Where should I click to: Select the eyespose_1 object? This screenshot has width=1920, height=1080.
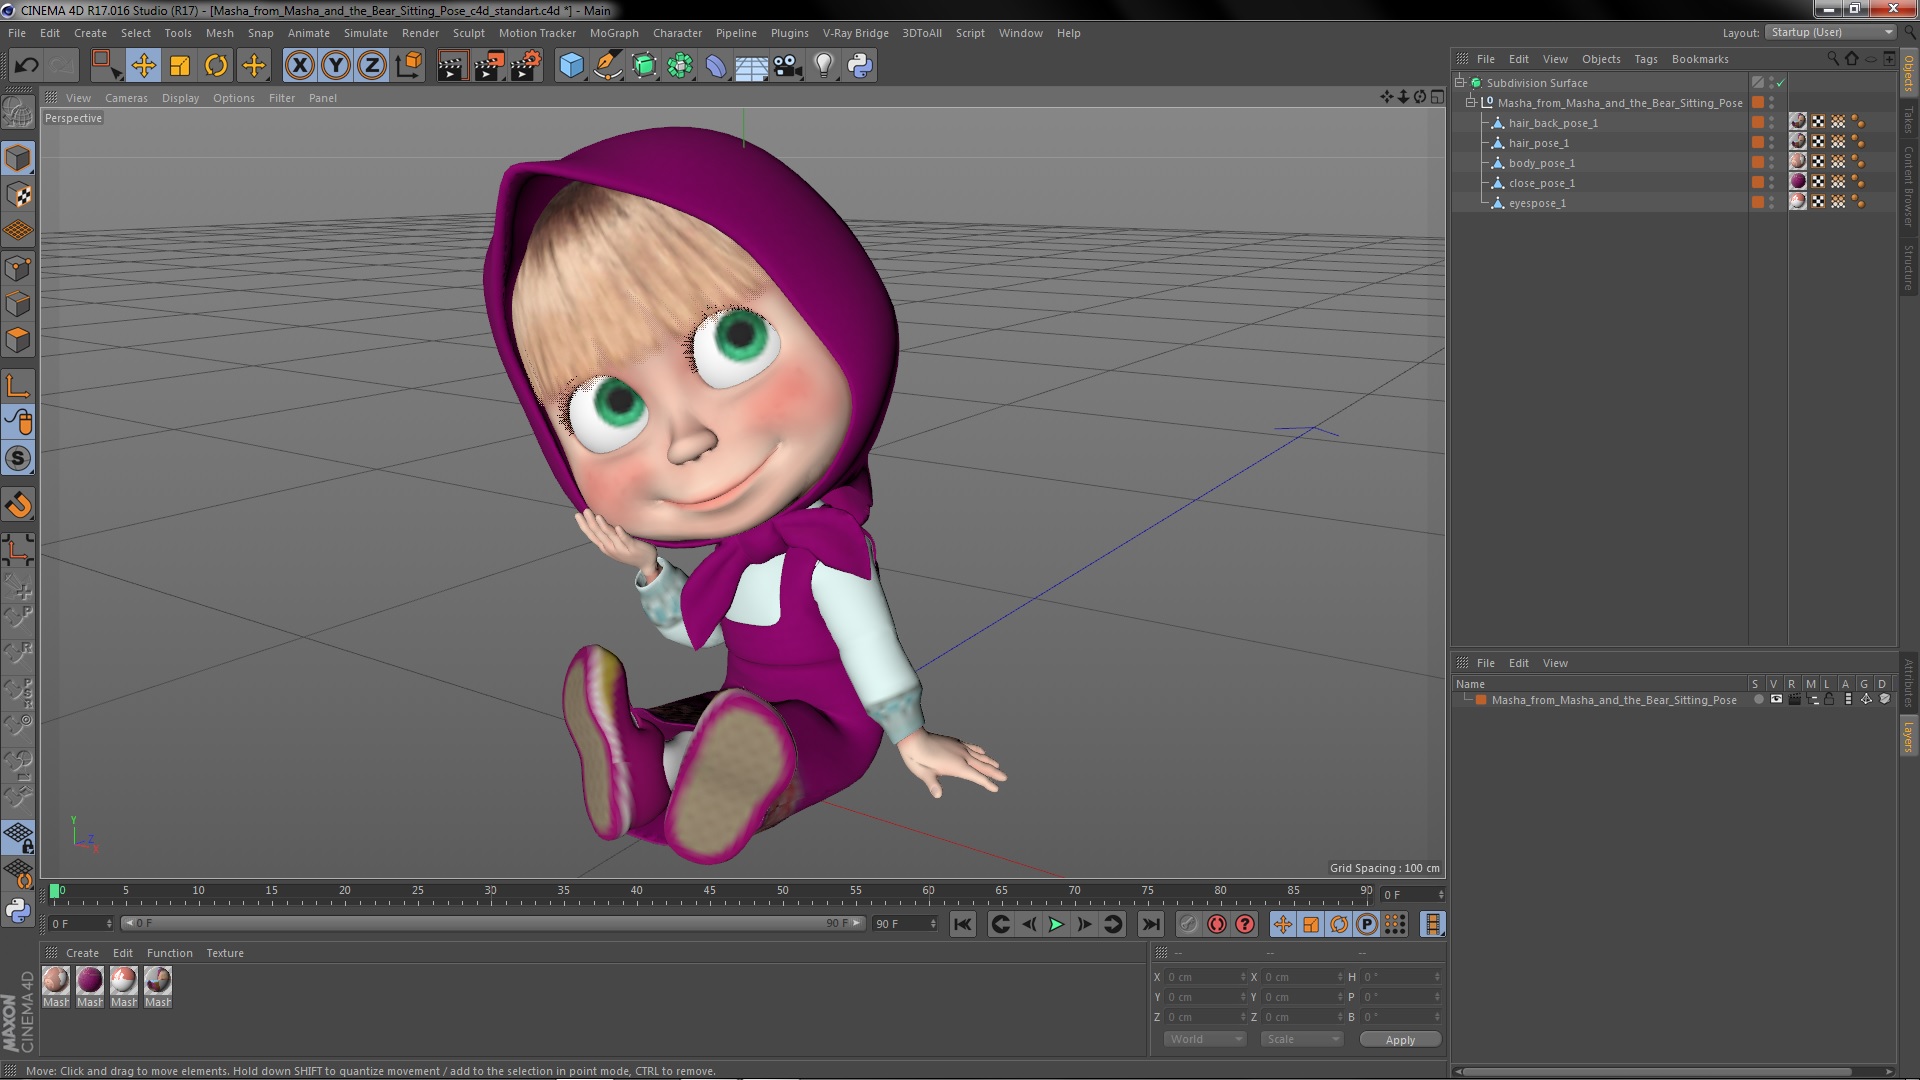(x=1537, y=203)
